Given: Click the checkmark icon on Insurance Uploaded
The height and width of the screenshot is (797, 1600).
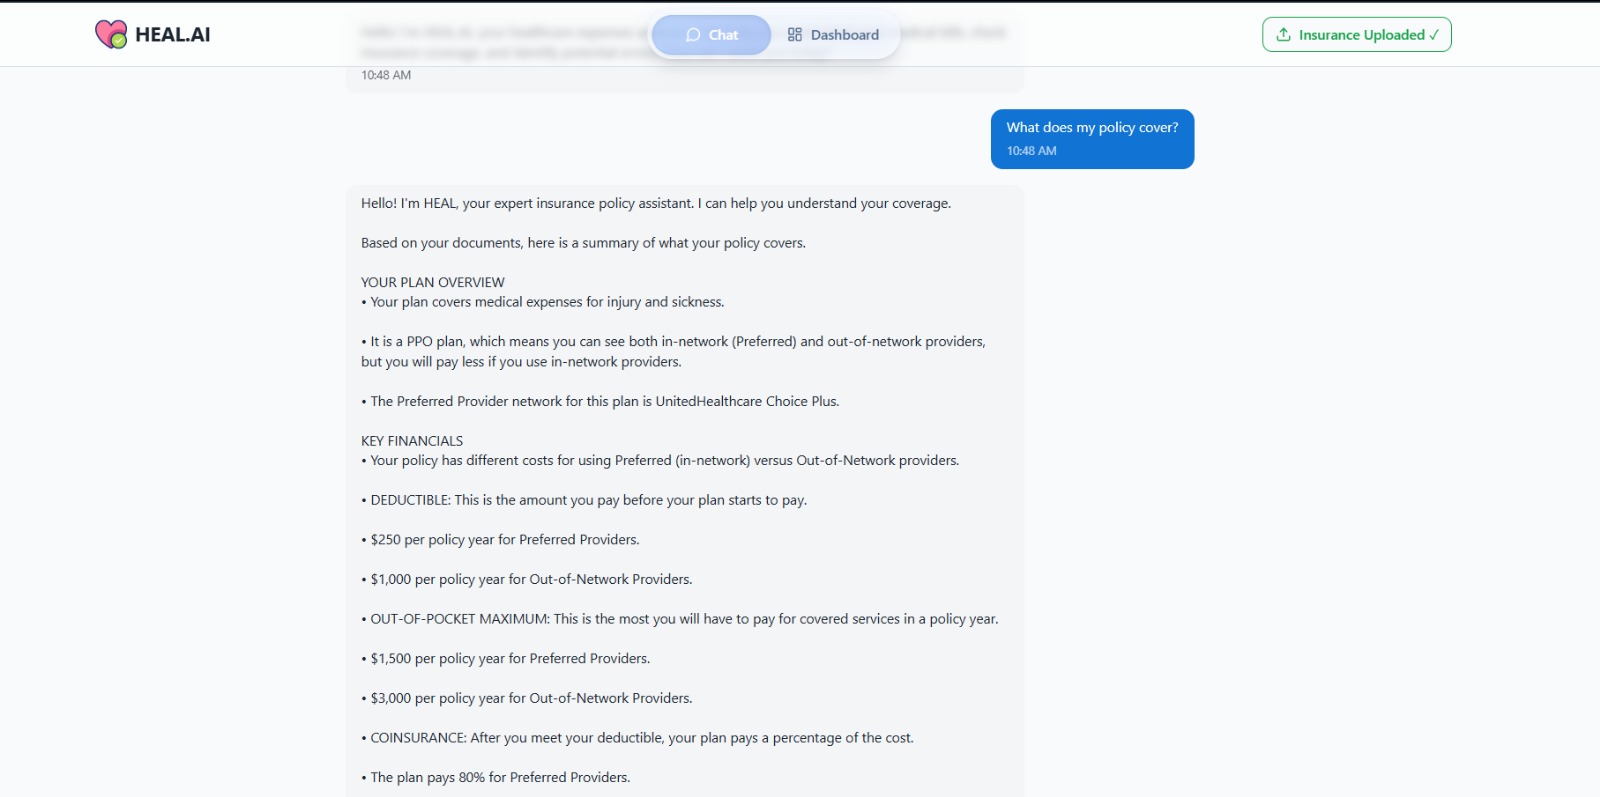Looking at the screenshot, I should click(x=1434, y=35).
